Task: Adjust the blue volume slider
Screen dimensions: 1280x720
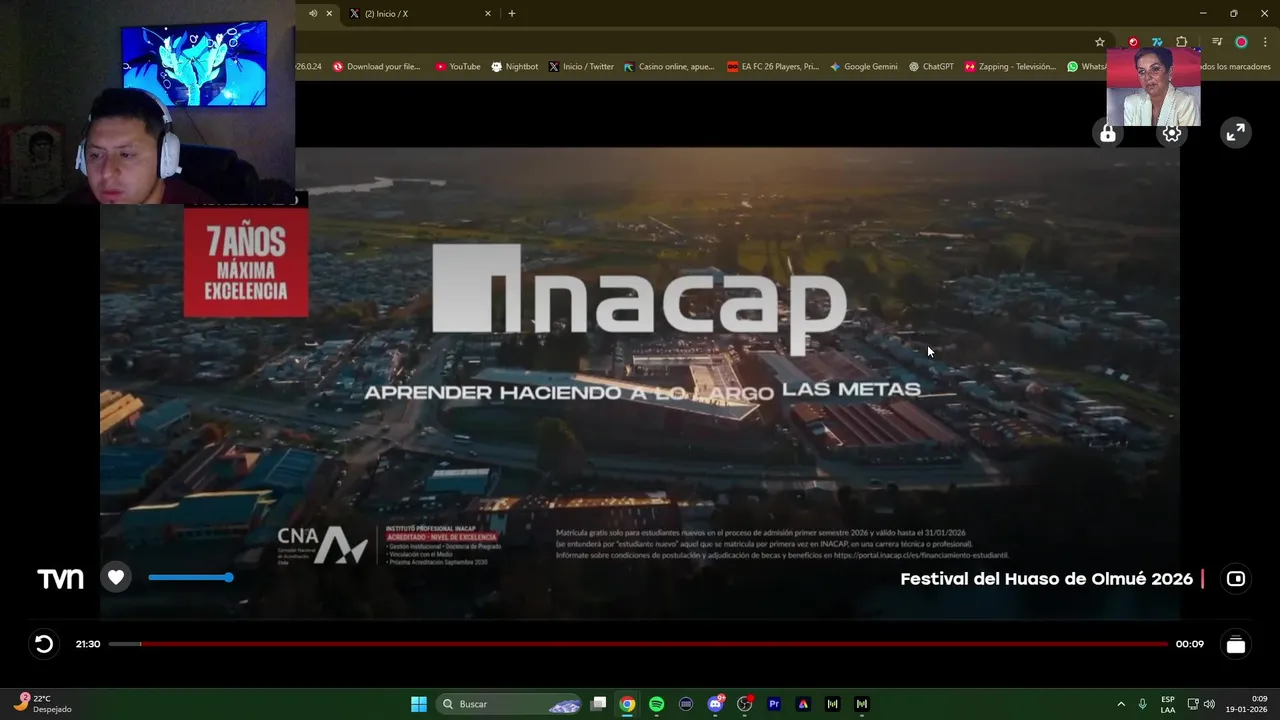Action: coord(190,577)
